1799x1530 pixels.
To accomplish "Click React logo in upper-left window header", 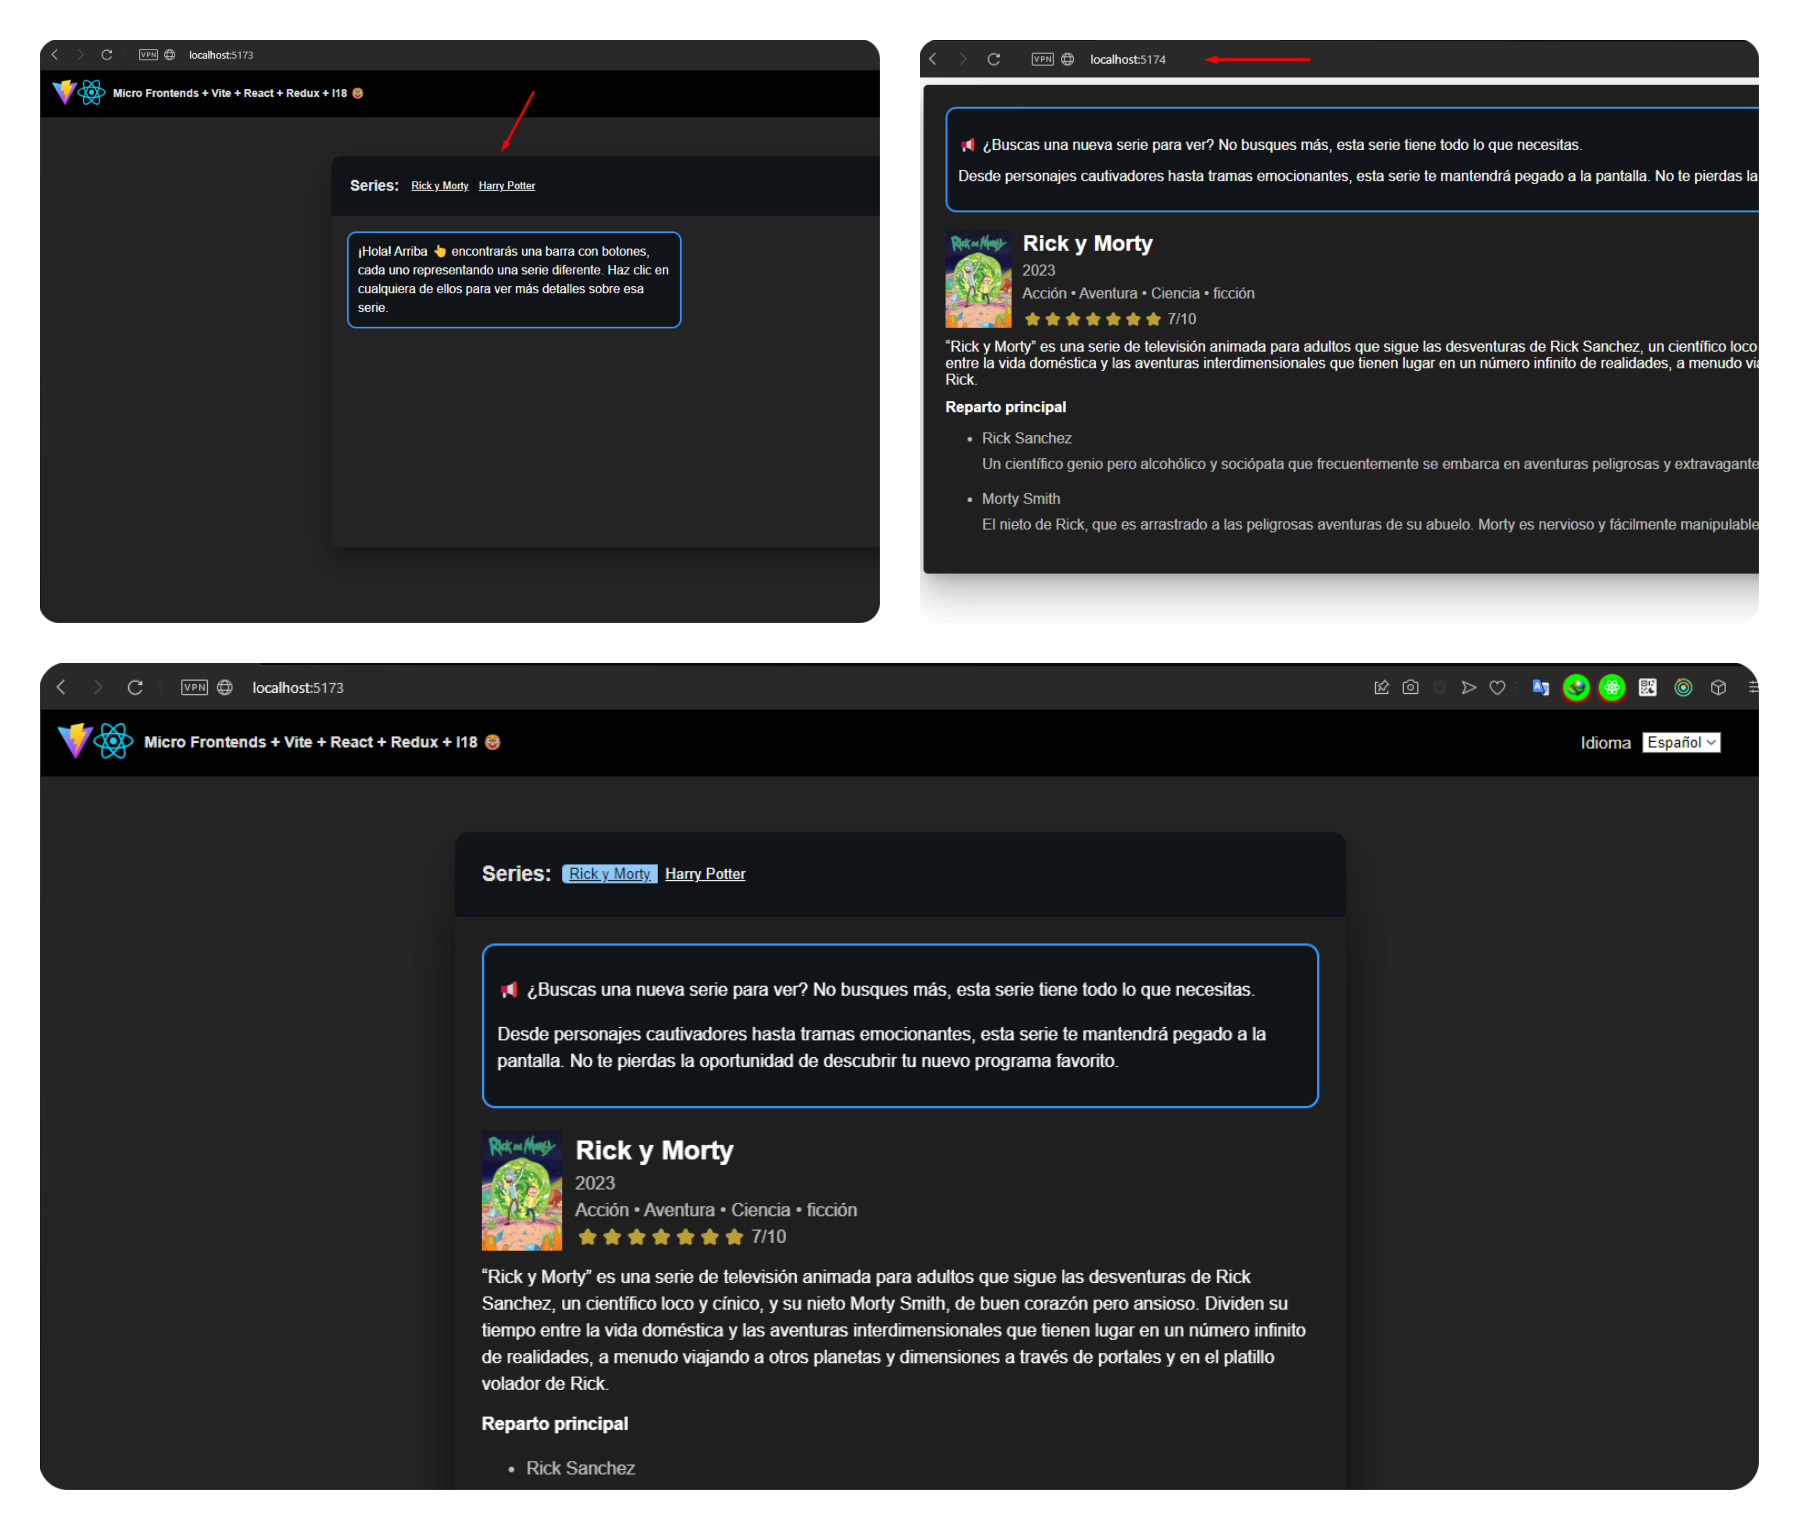I will [91, 92].
